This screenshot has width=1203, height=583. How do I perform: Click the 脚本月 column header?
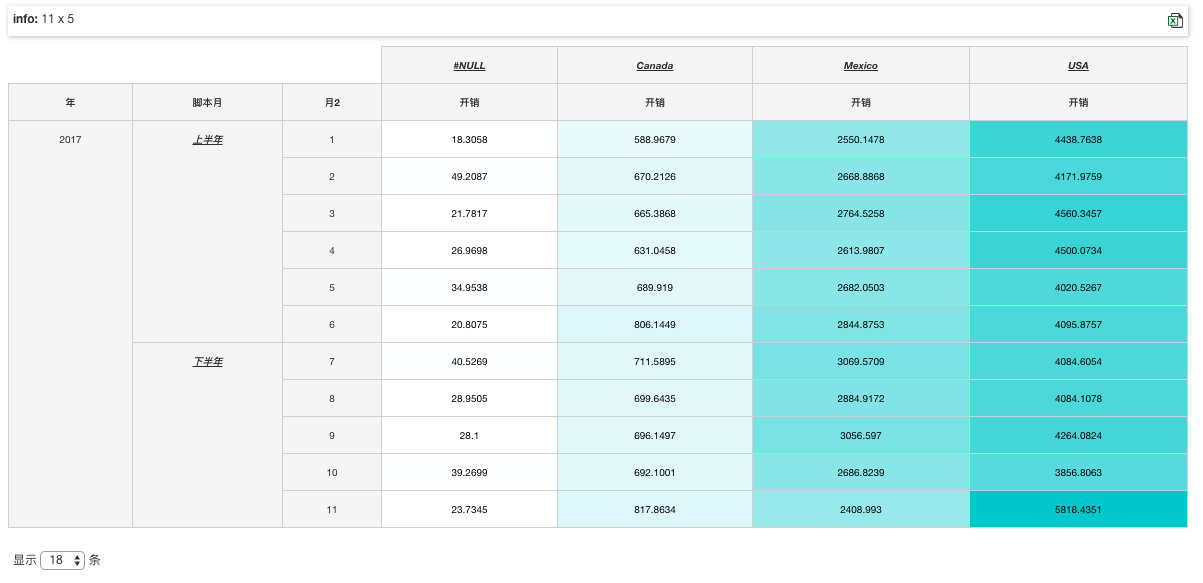207,103
